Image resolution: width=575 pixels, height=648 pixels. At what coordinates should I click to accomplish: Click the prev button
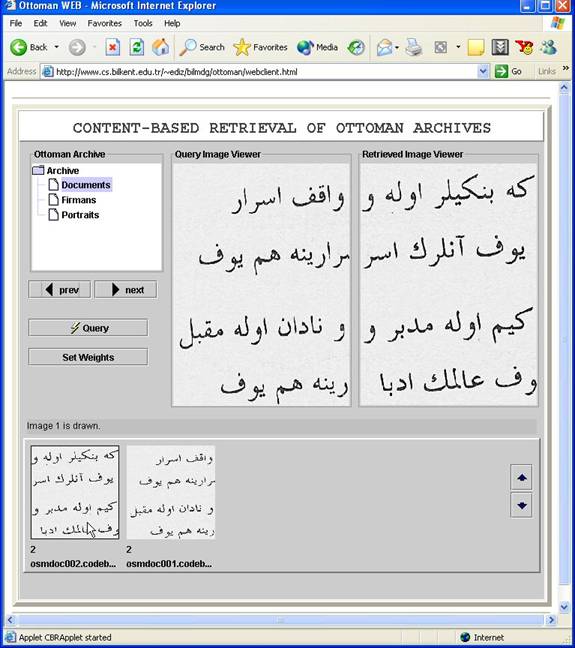coord(60,290)
